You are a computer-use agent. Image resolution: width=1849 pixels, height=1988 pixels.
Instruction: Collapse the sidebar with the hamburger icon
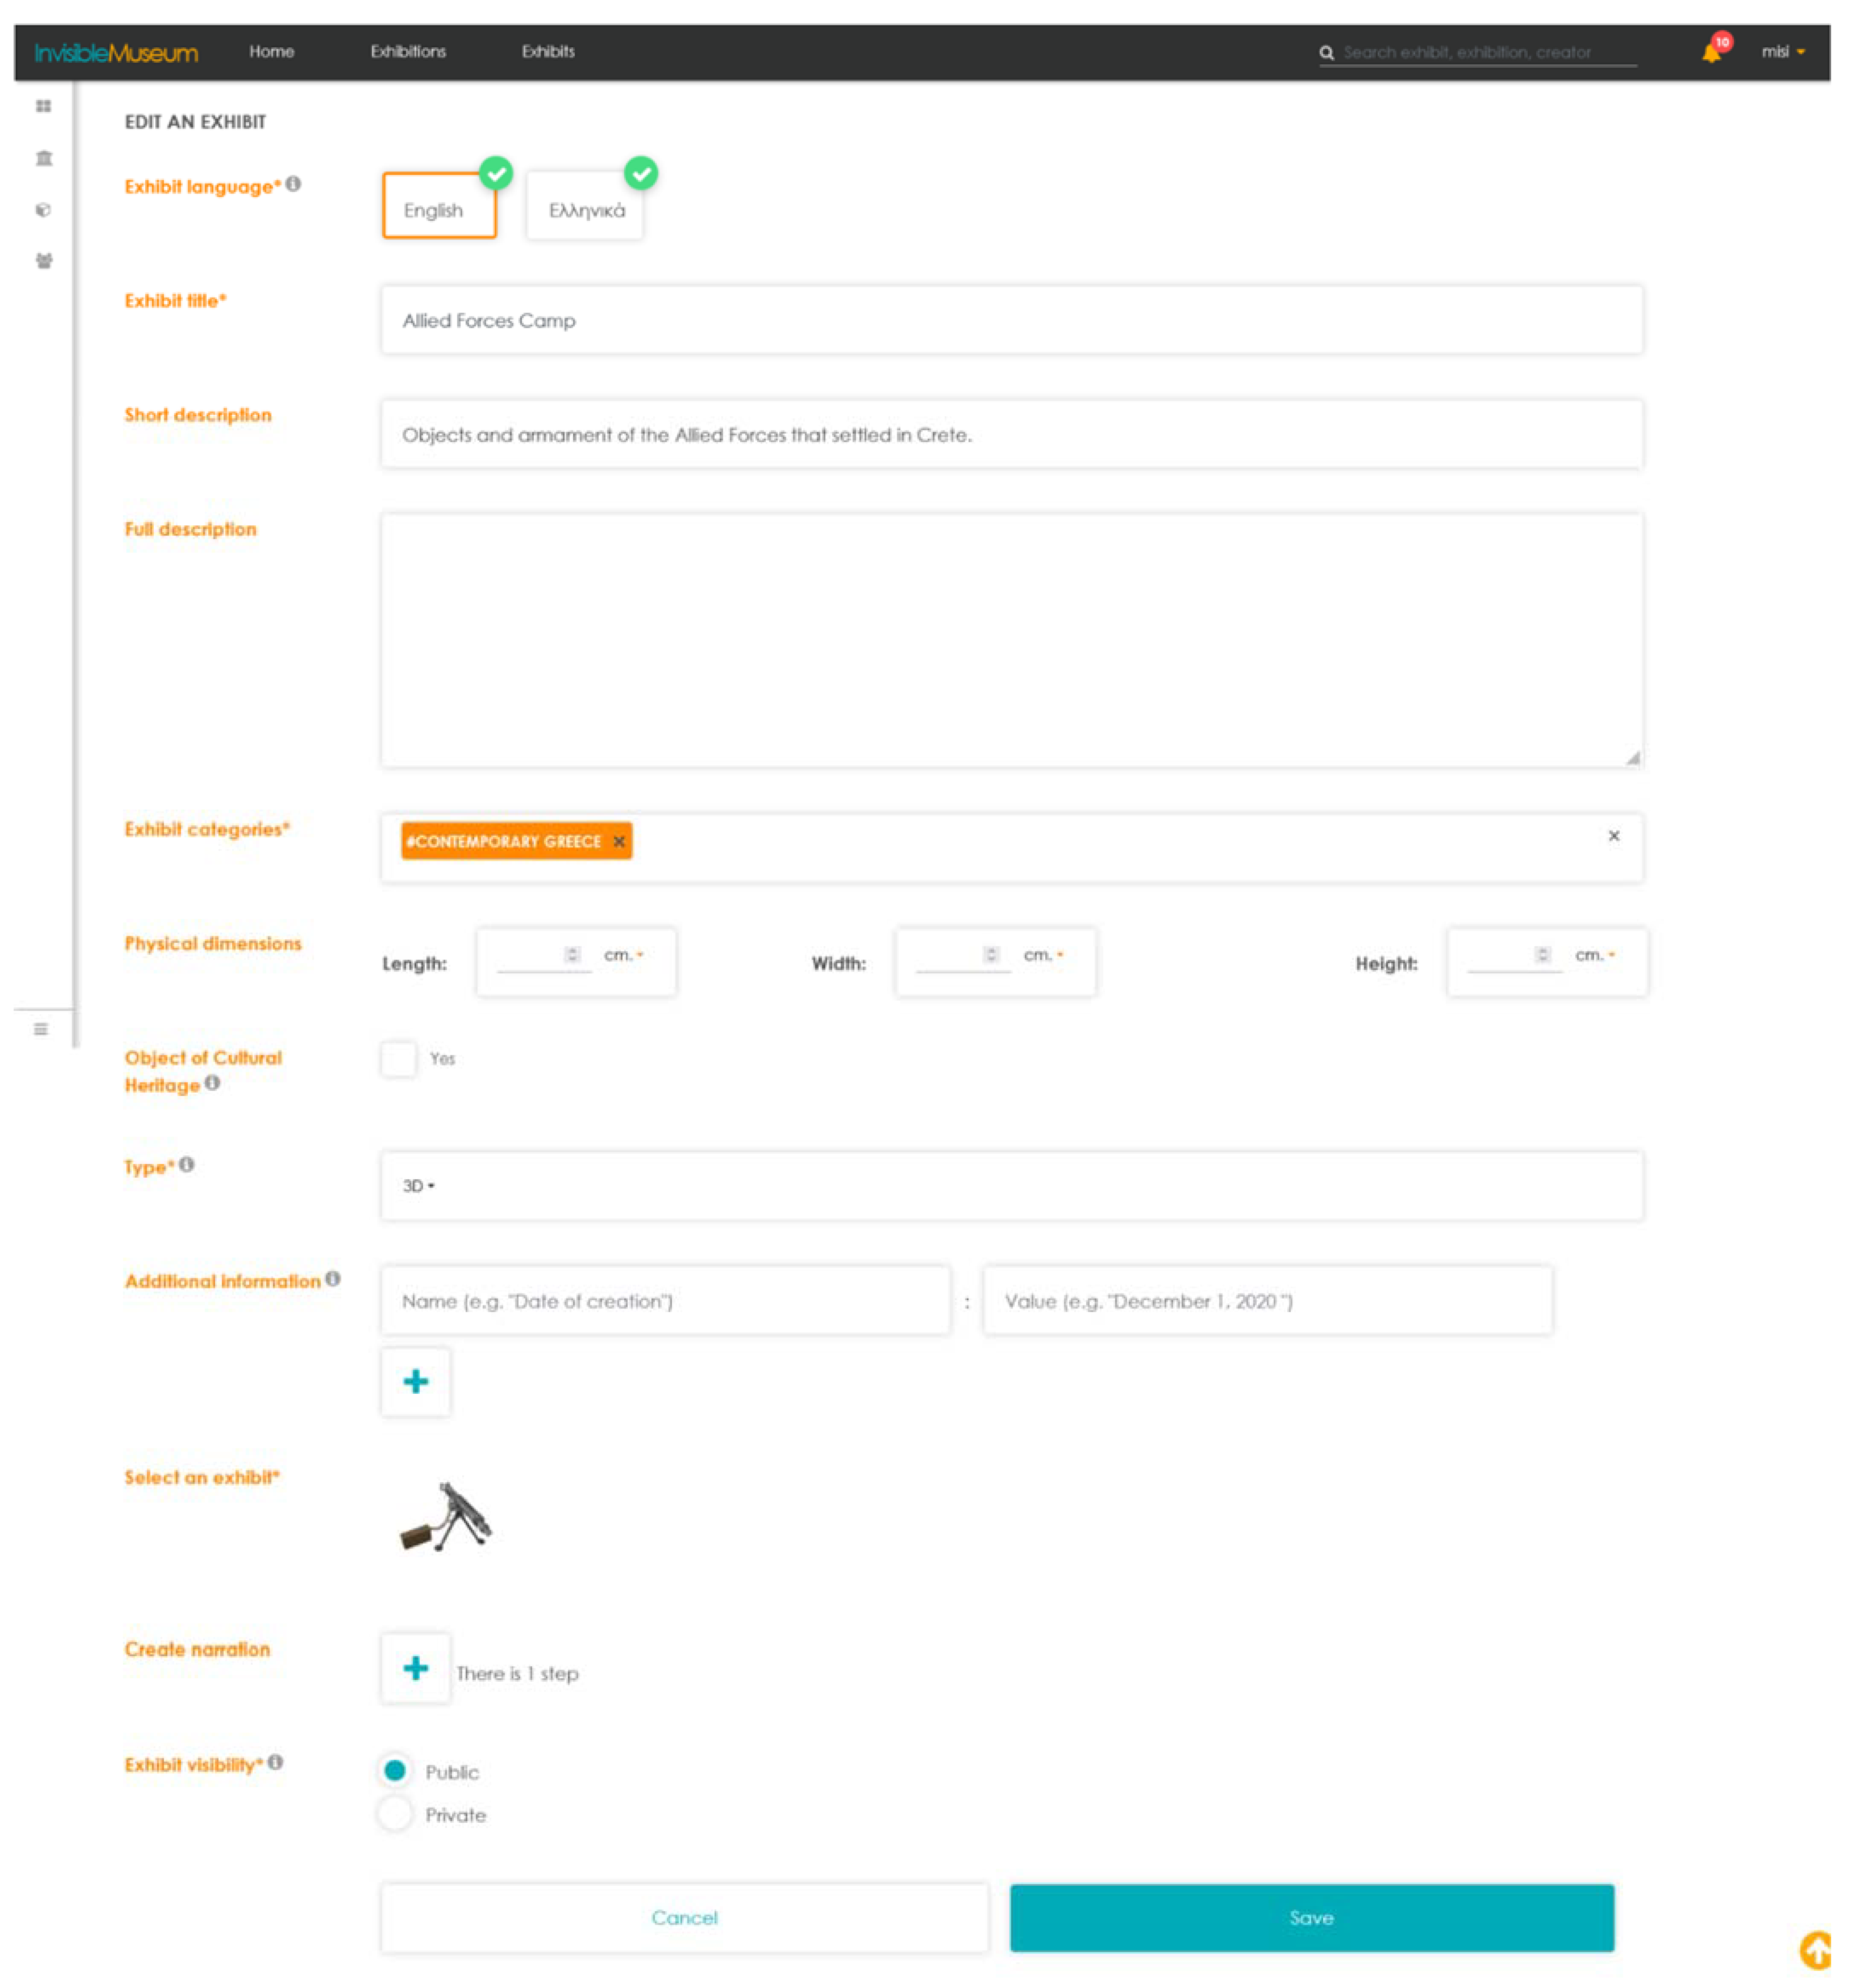[x=40, y=1029]
